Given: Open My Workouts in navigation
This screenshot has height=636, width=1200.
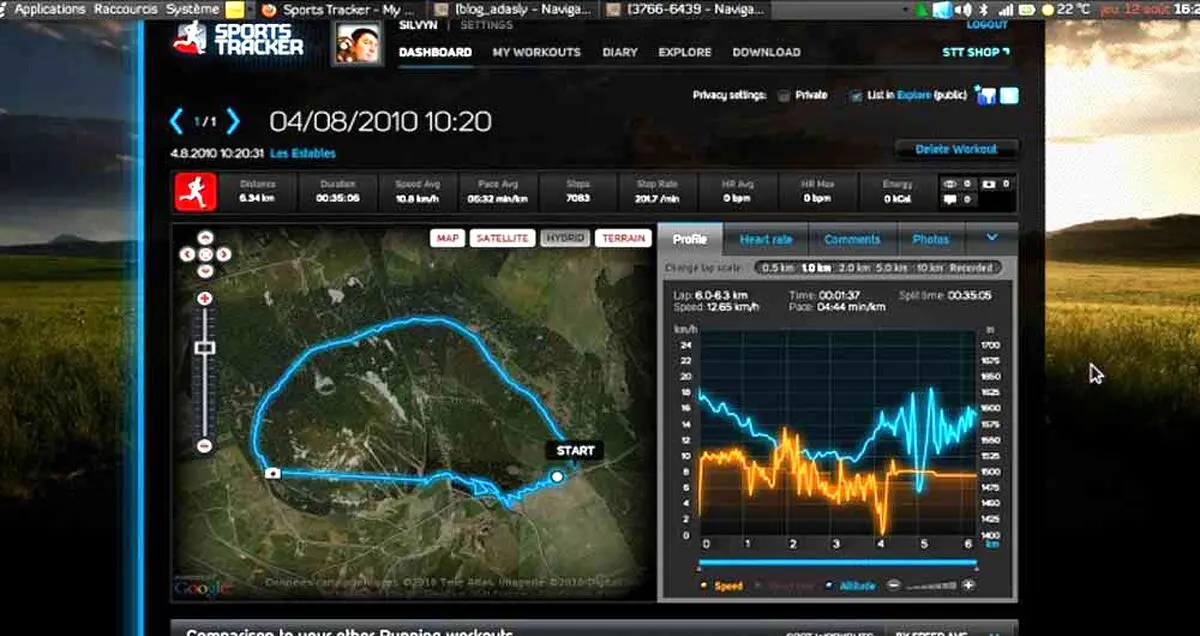Looking at the screenshot, I should (536, 52).
